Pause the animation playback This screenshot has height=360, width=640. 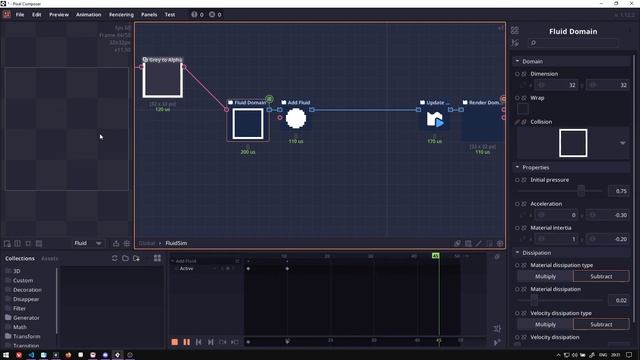[187, 342]
